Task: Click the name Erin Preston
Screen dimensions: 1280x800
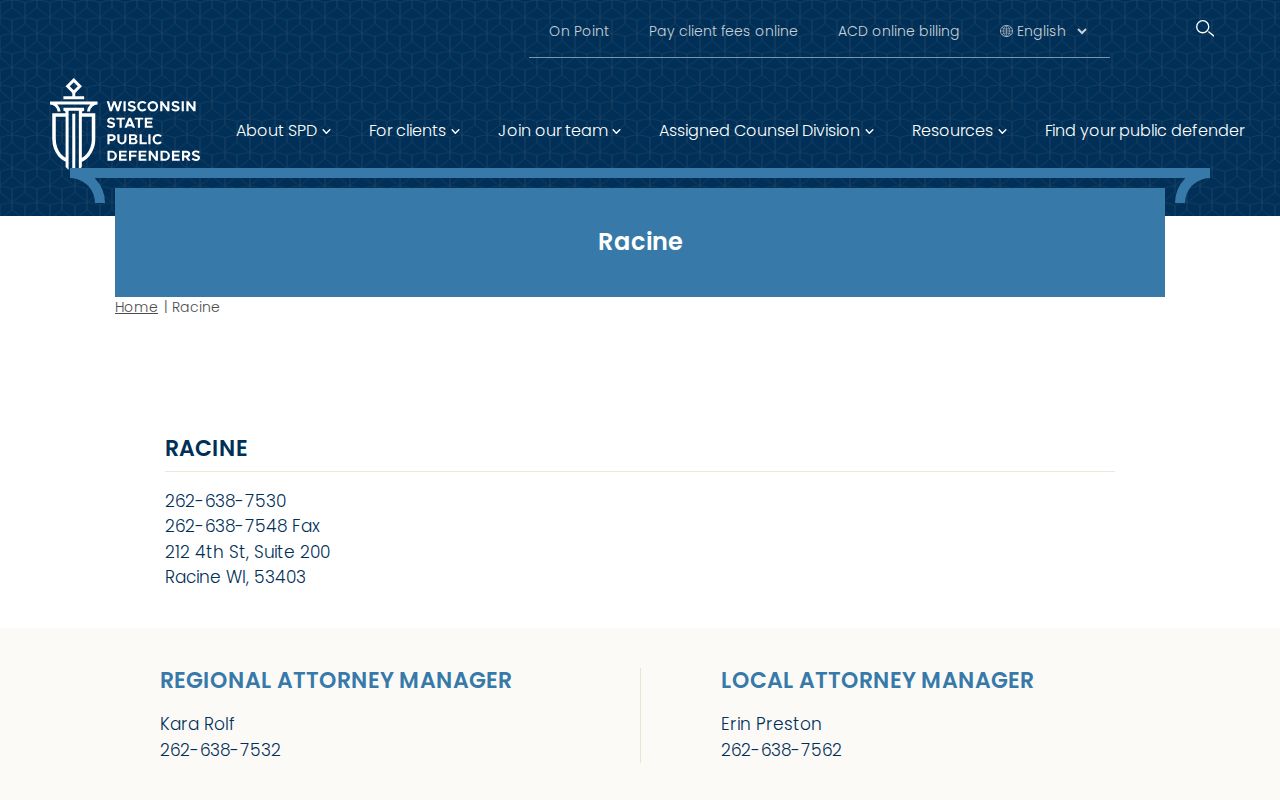Action: [771, 724]
